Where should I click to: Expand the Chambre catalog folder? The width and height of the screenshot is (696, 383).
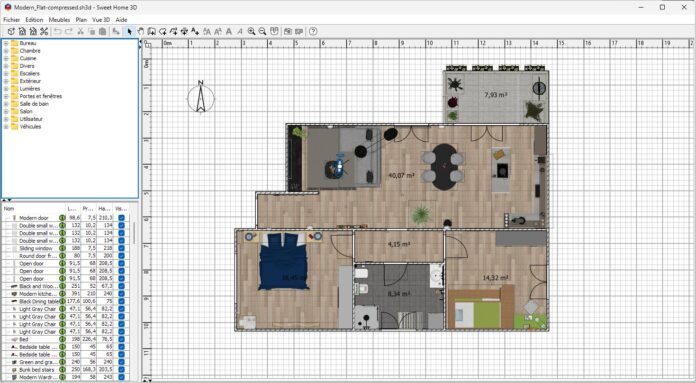click(x=6, y=51)
